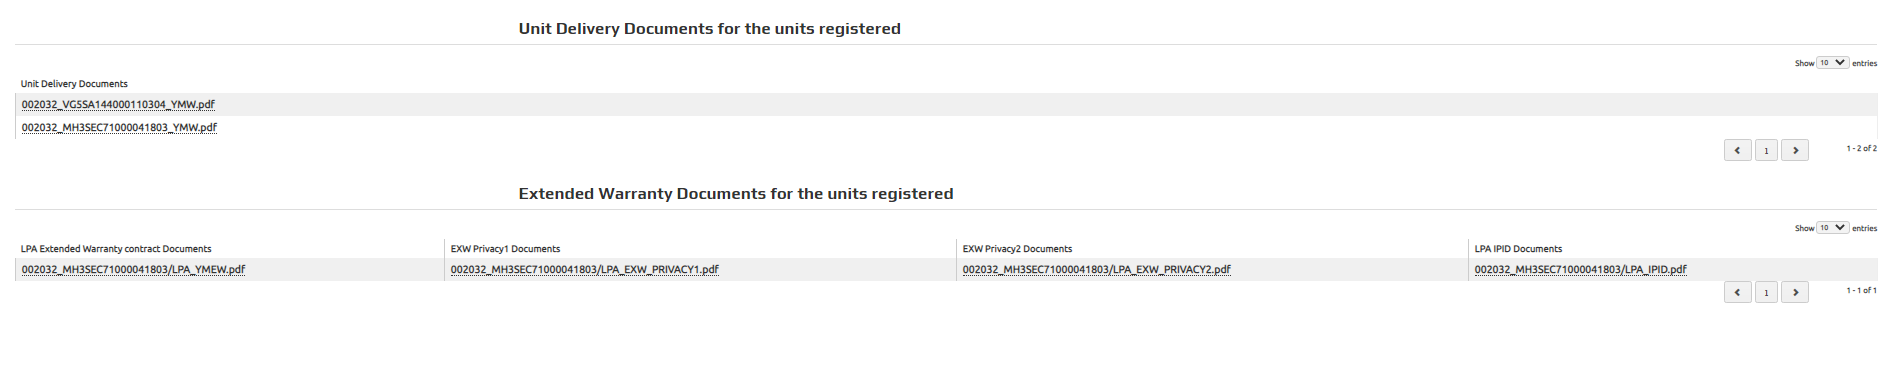Go to next page of Unit Delivery Documents

pos(1795,150)
